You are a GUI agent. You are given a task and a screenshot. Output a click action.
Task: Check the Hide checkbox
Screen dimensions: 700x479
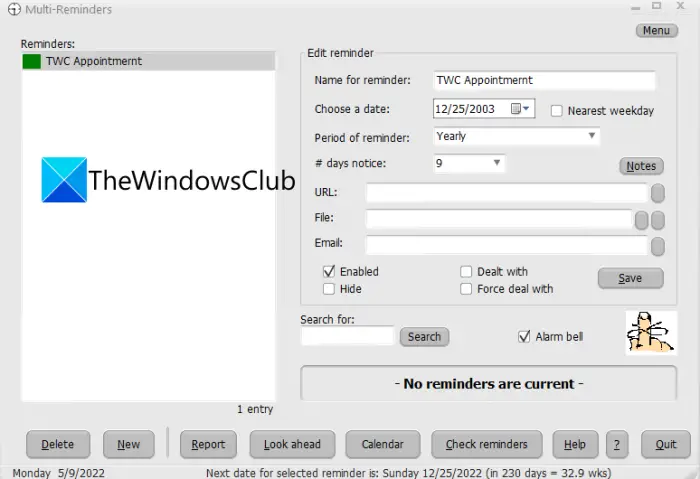pyautogui.click(x=329, y=289)
